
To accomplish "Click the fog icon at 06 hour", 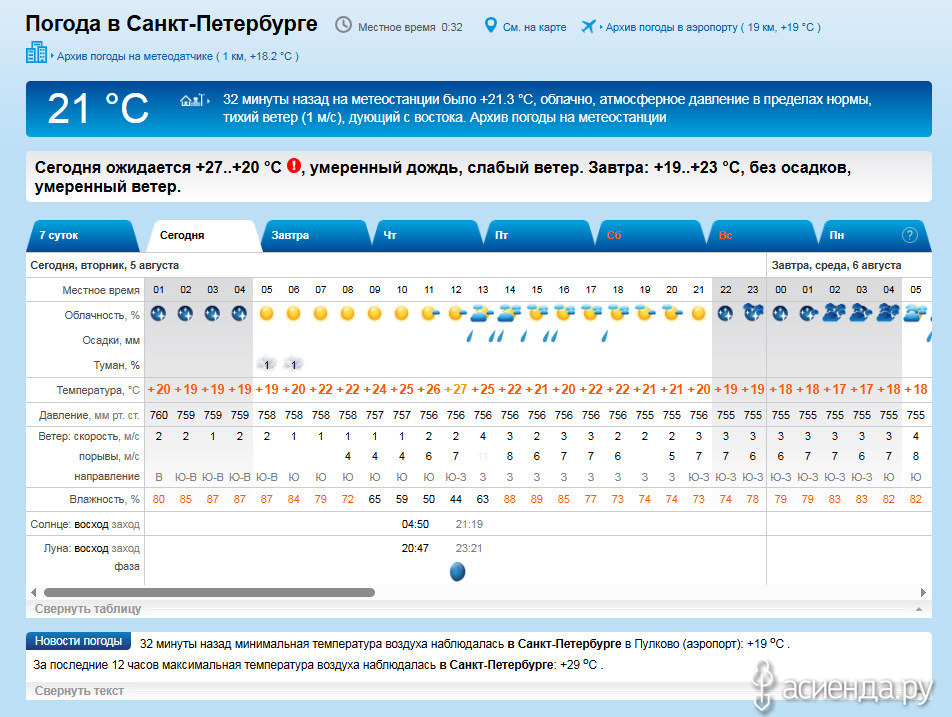I will pyautogui.click(x=293, y=364).
